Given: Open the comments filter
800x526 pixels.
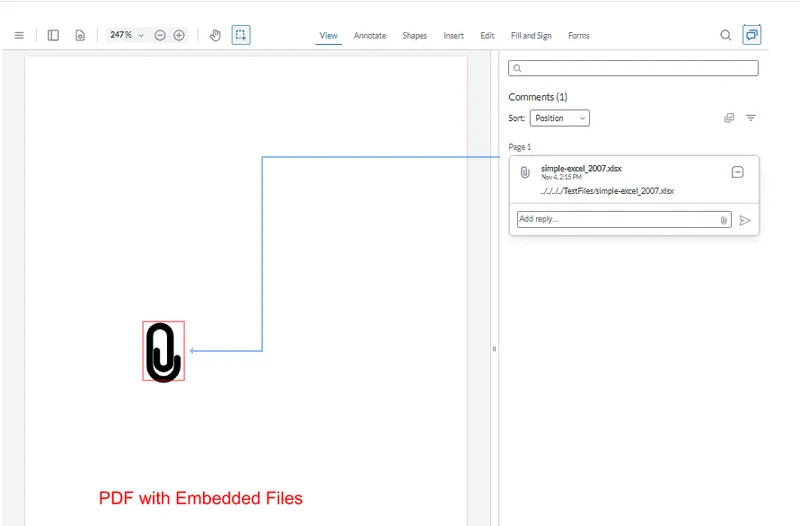Looking at the screenshot, I should click(x=751, y=118).
